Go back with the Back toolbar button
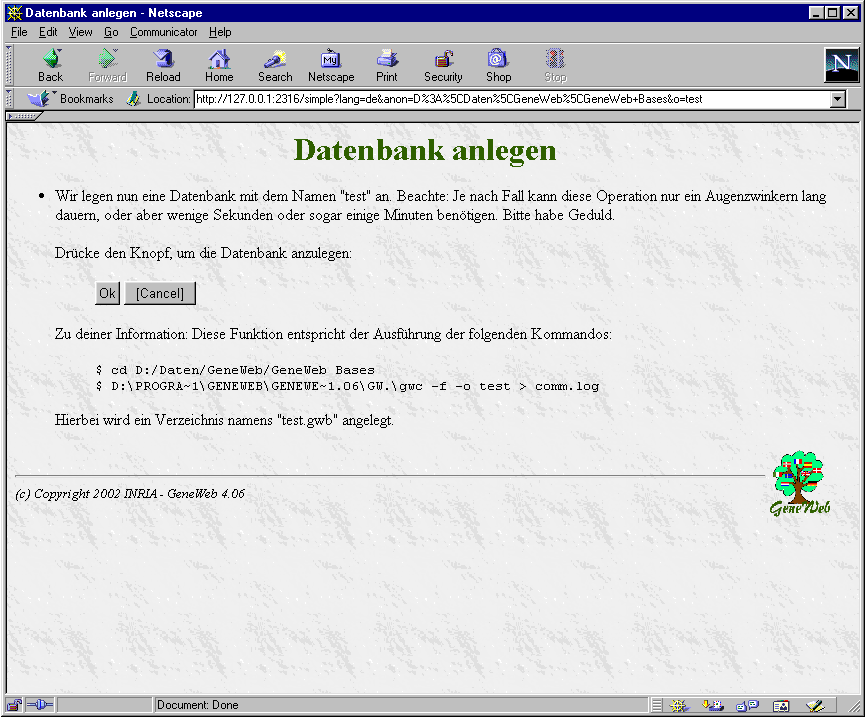Screen dimensions: 868x720 [50, 66]
